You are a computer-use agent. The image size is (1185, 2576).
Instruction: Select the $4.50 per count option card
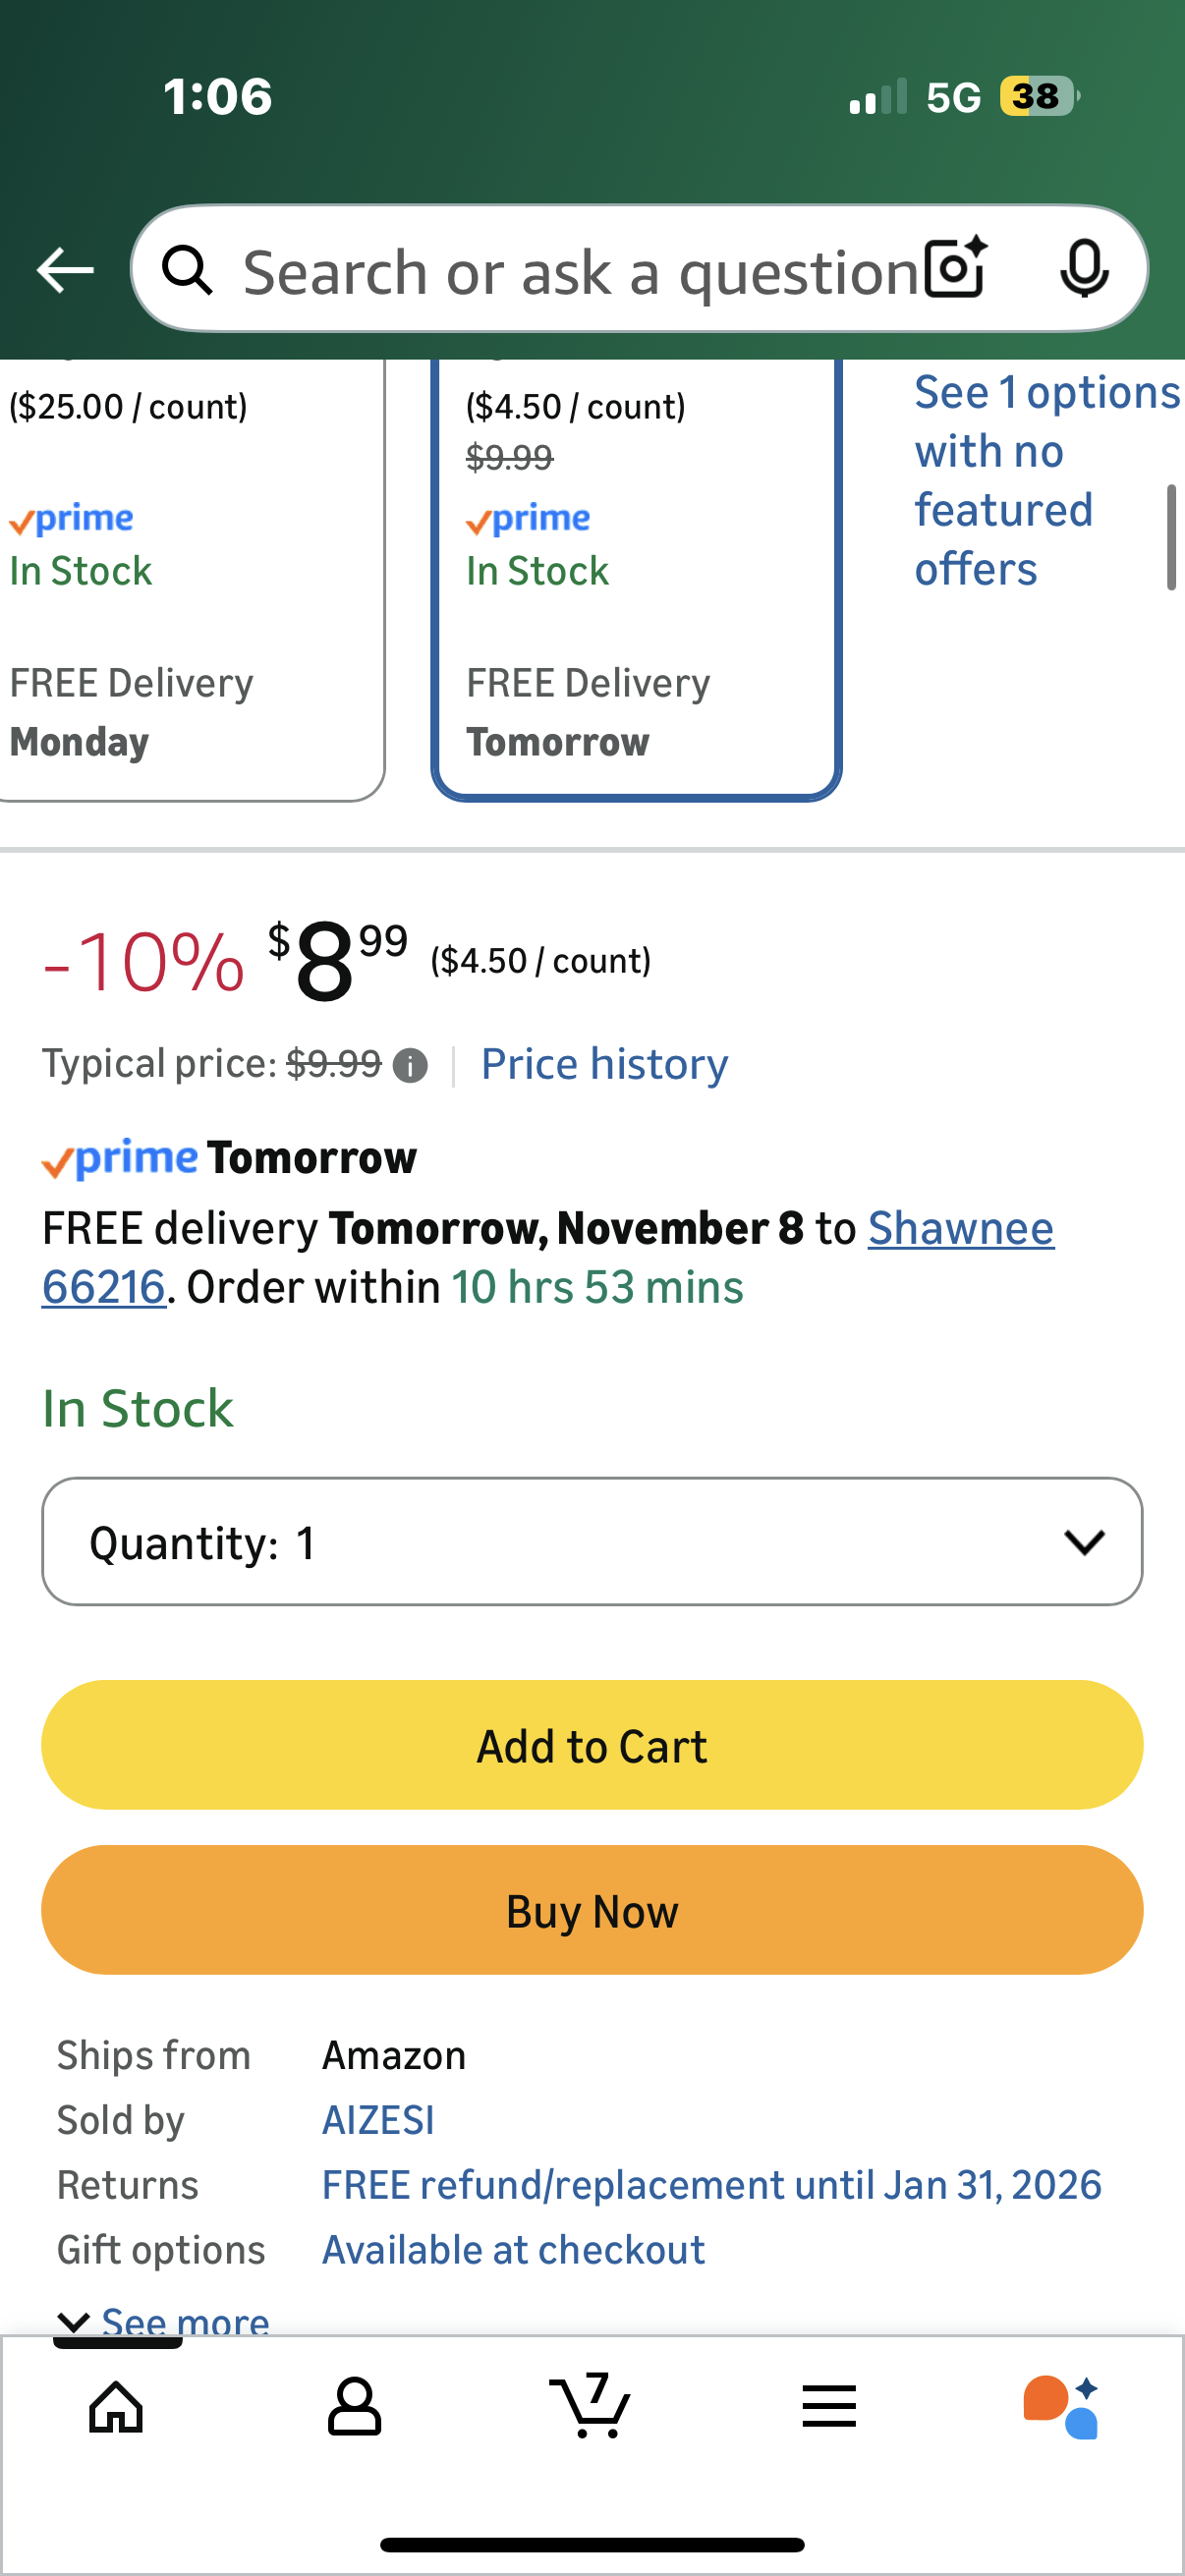[636, 580]
